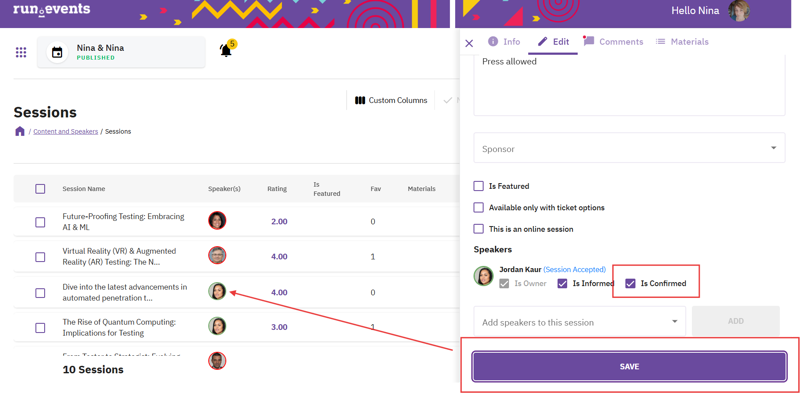
Task: Click the Speaker(s) column header
Action: click(224, 189)
